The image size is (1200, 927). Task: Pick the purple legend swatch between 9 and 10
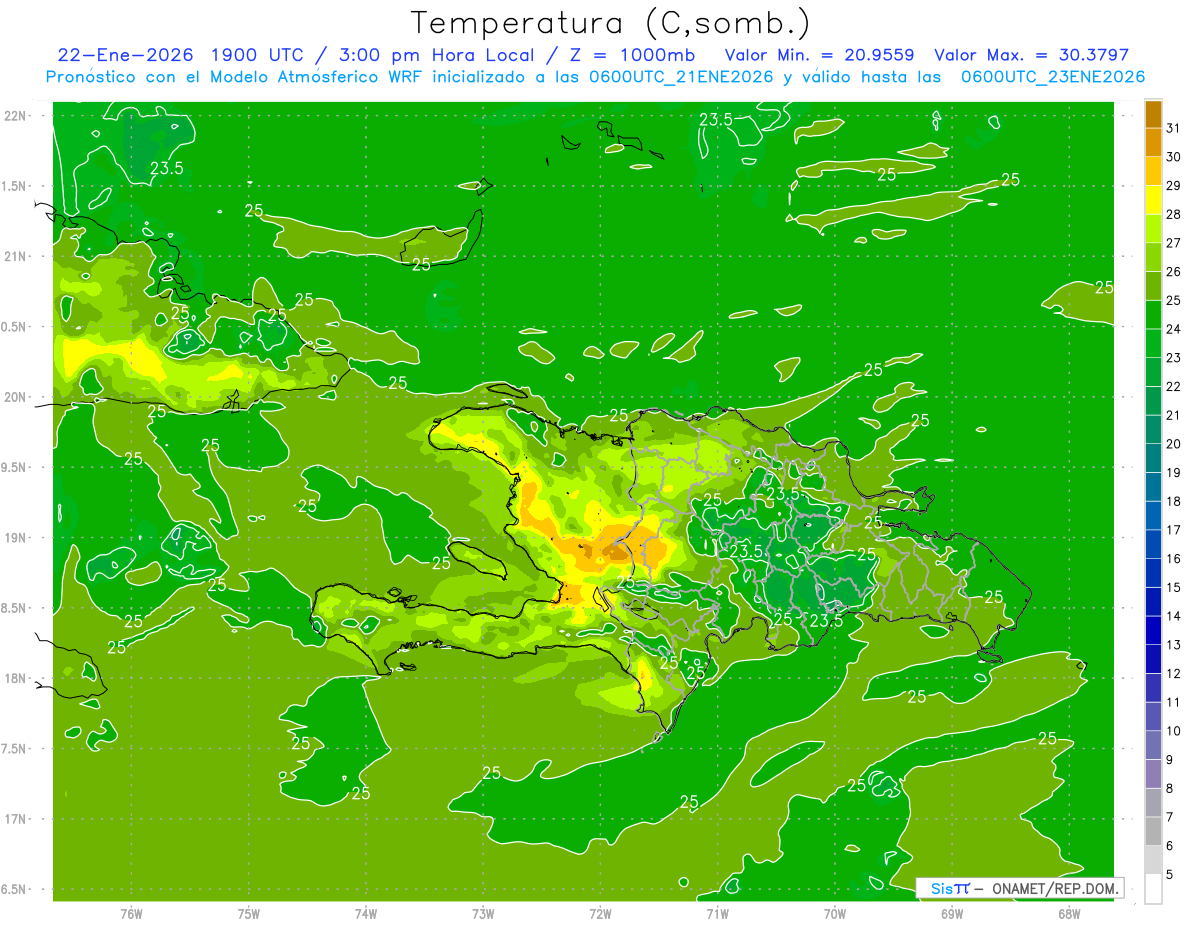1153,745
